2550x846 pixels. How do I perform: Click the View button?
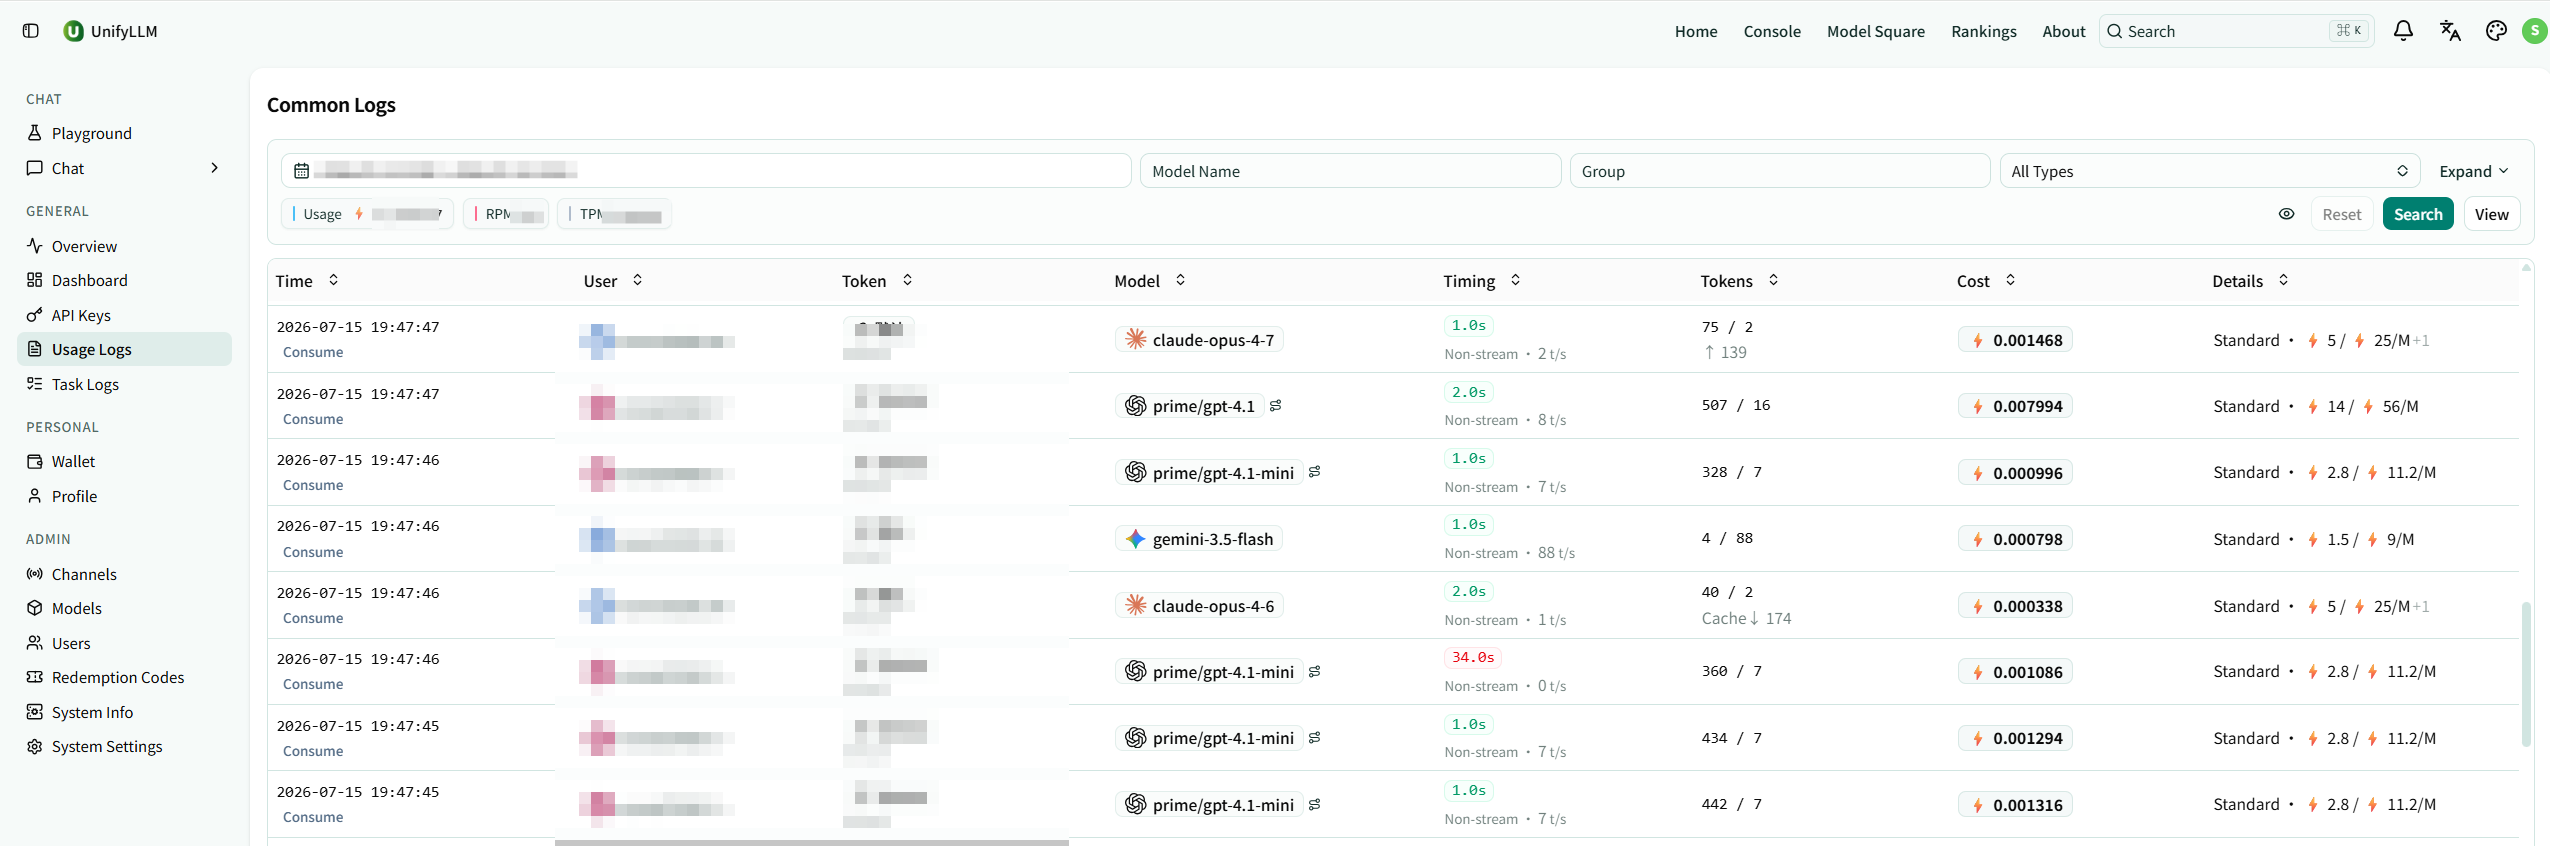tap(2491, 214)
